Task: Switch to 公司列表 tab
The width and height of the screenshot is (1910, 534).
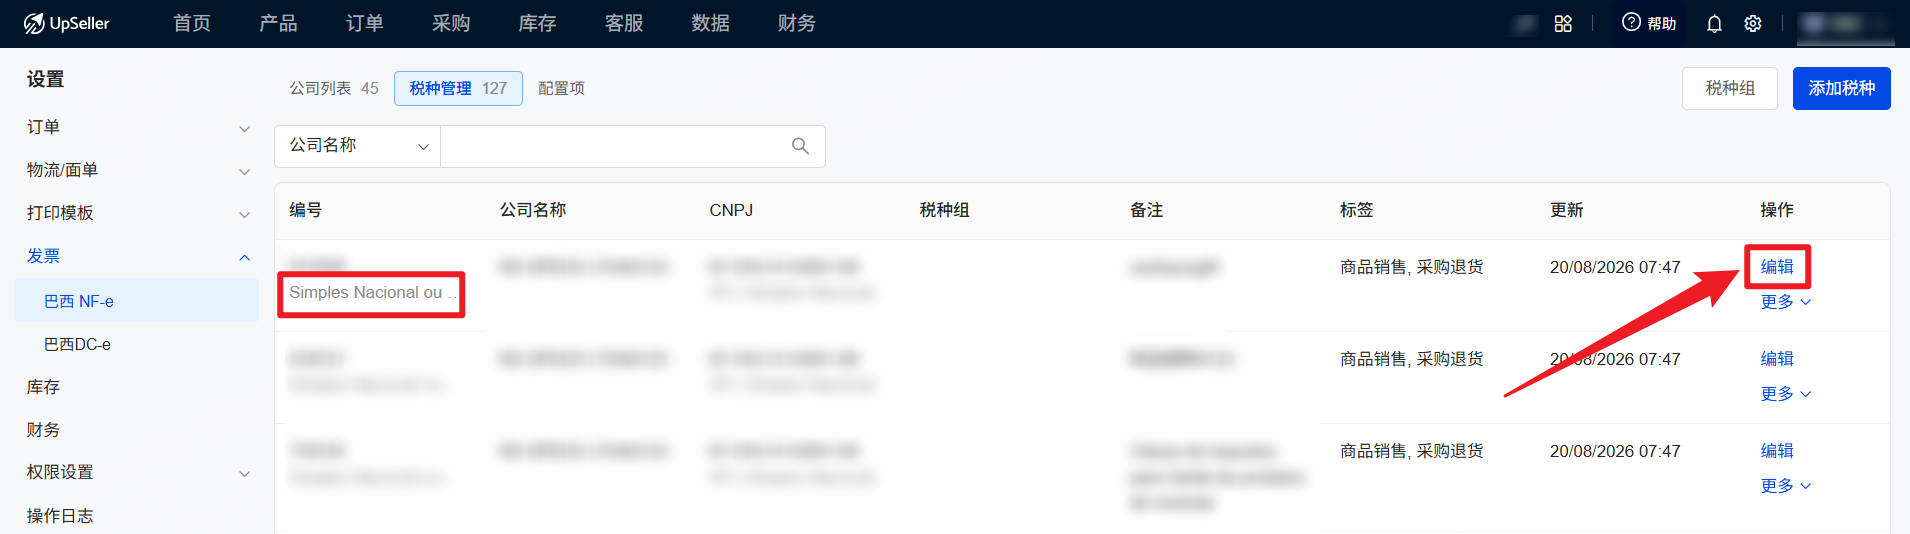Action: [334, 88]
